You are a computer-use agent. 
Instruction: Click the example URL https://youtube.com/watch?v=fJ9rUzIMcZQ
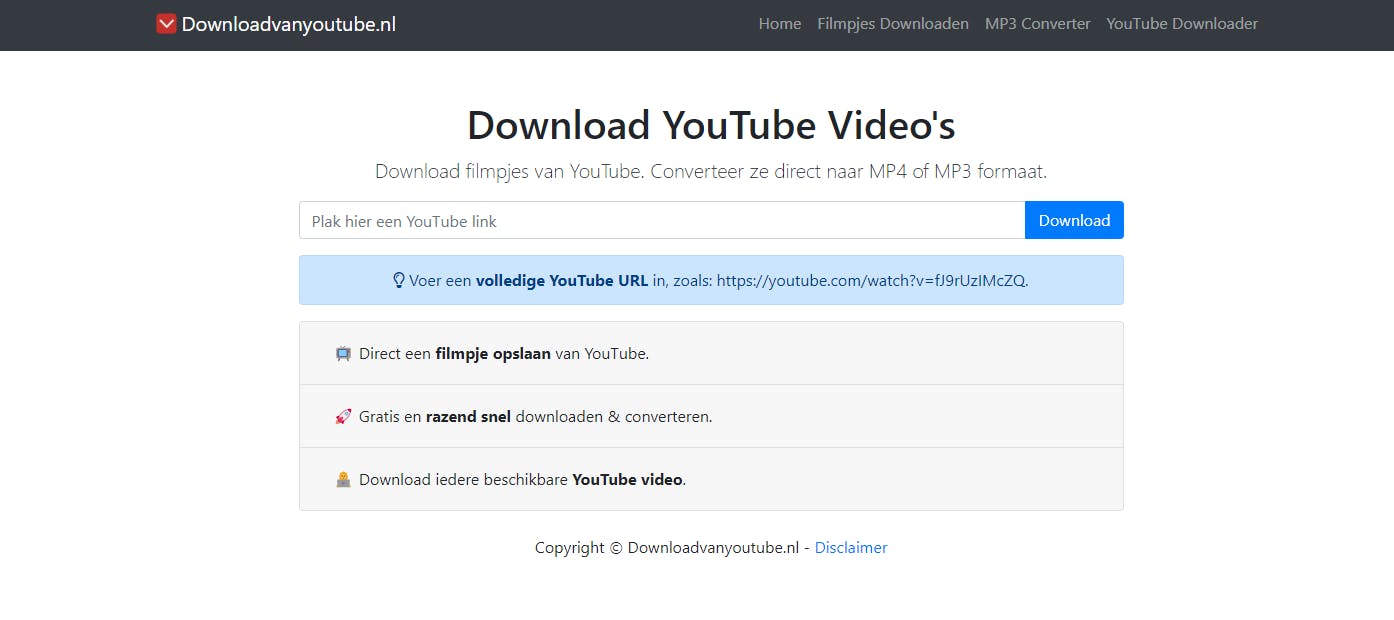pos(871,281)
